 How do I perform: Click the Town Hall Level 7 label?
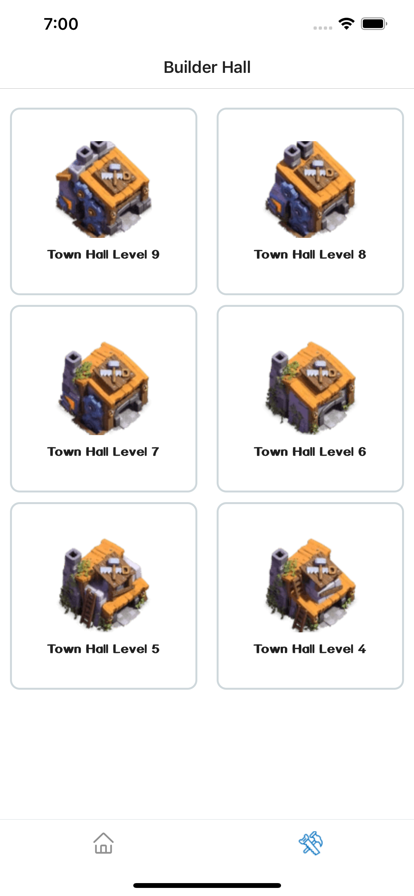coord(104,451)
